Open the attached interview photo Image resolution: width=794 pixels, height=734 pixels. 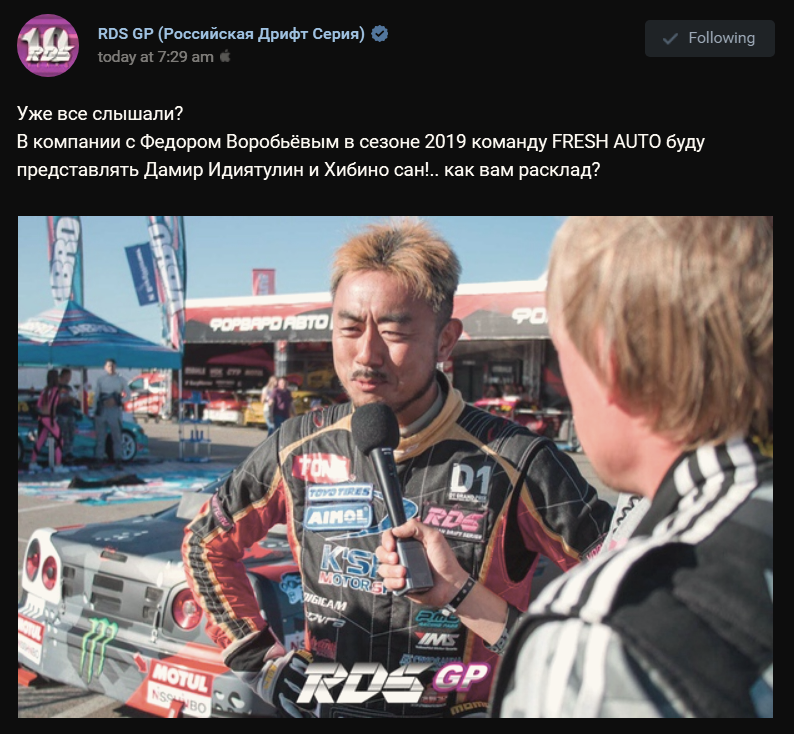click(395, 467)
